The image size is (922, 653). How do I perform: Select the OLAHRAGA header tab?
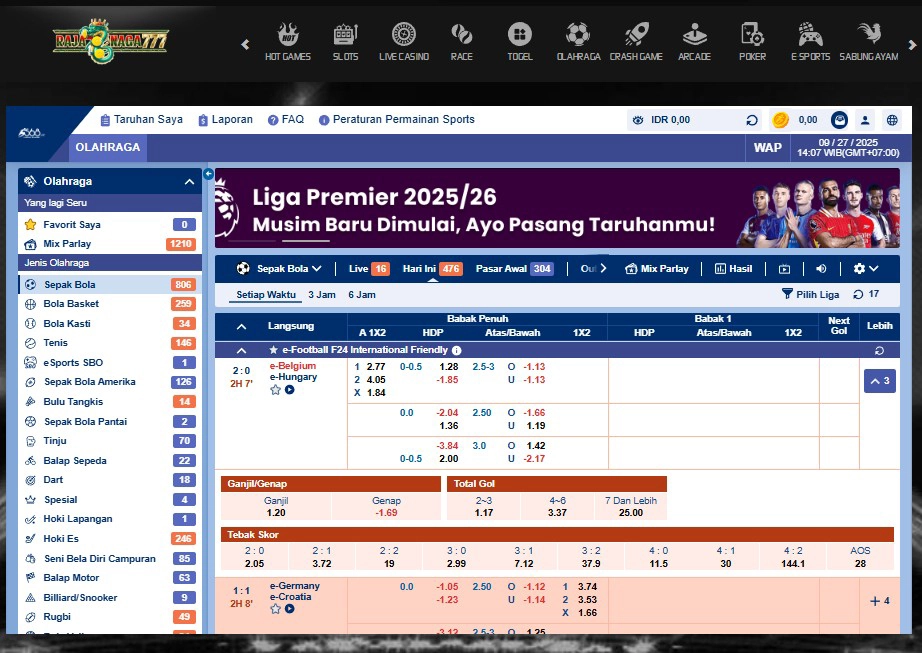pyautogui.click(x=108, y=148)
